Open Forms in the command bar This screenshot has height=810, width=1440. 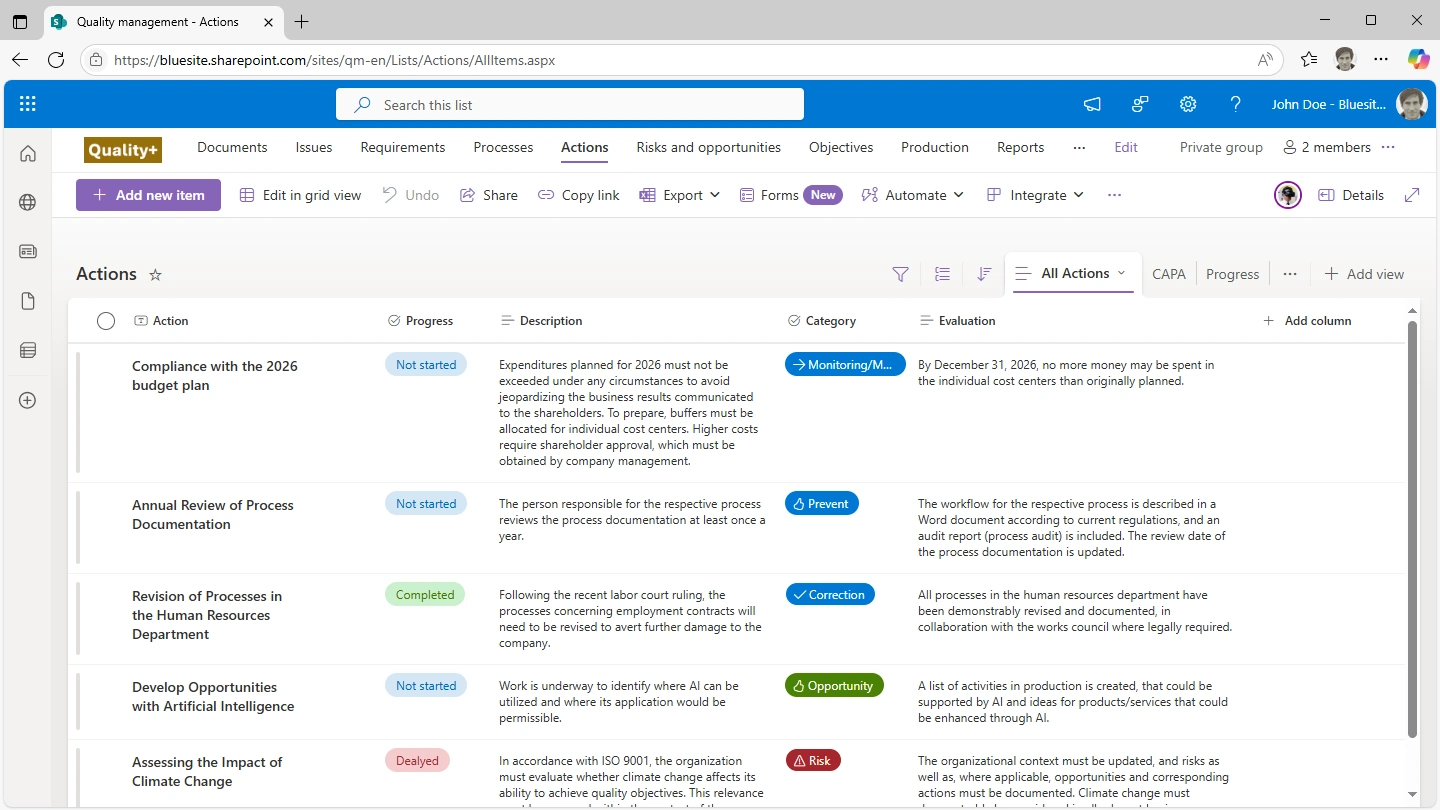pyautogui.click(x=790, y=195)
